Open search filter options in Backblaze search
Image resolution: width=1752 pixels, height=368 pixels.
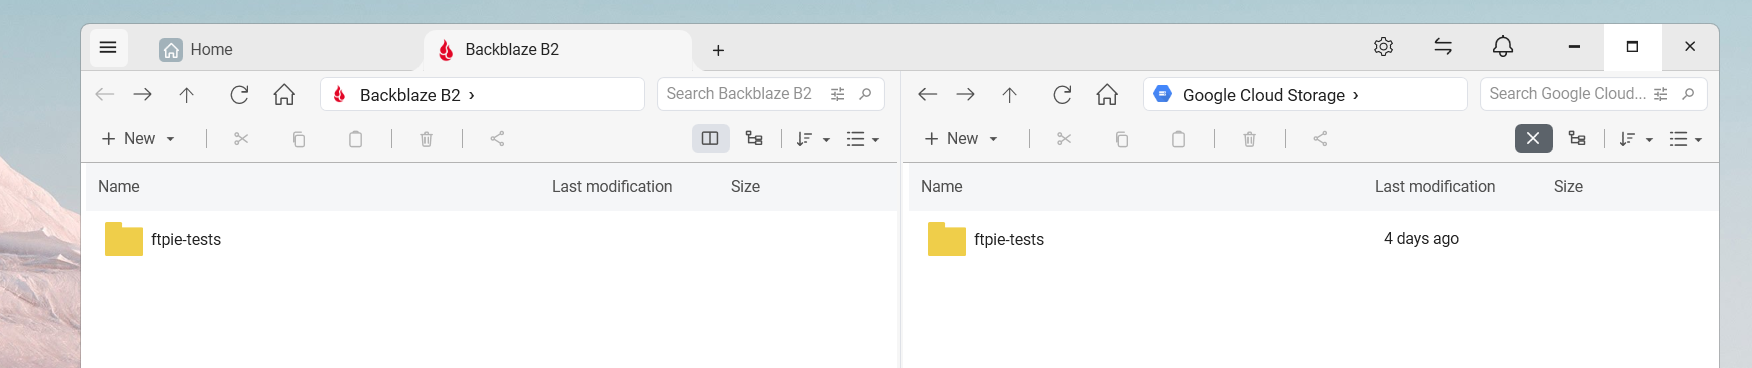pyautogui.click(x=838, y=94)
